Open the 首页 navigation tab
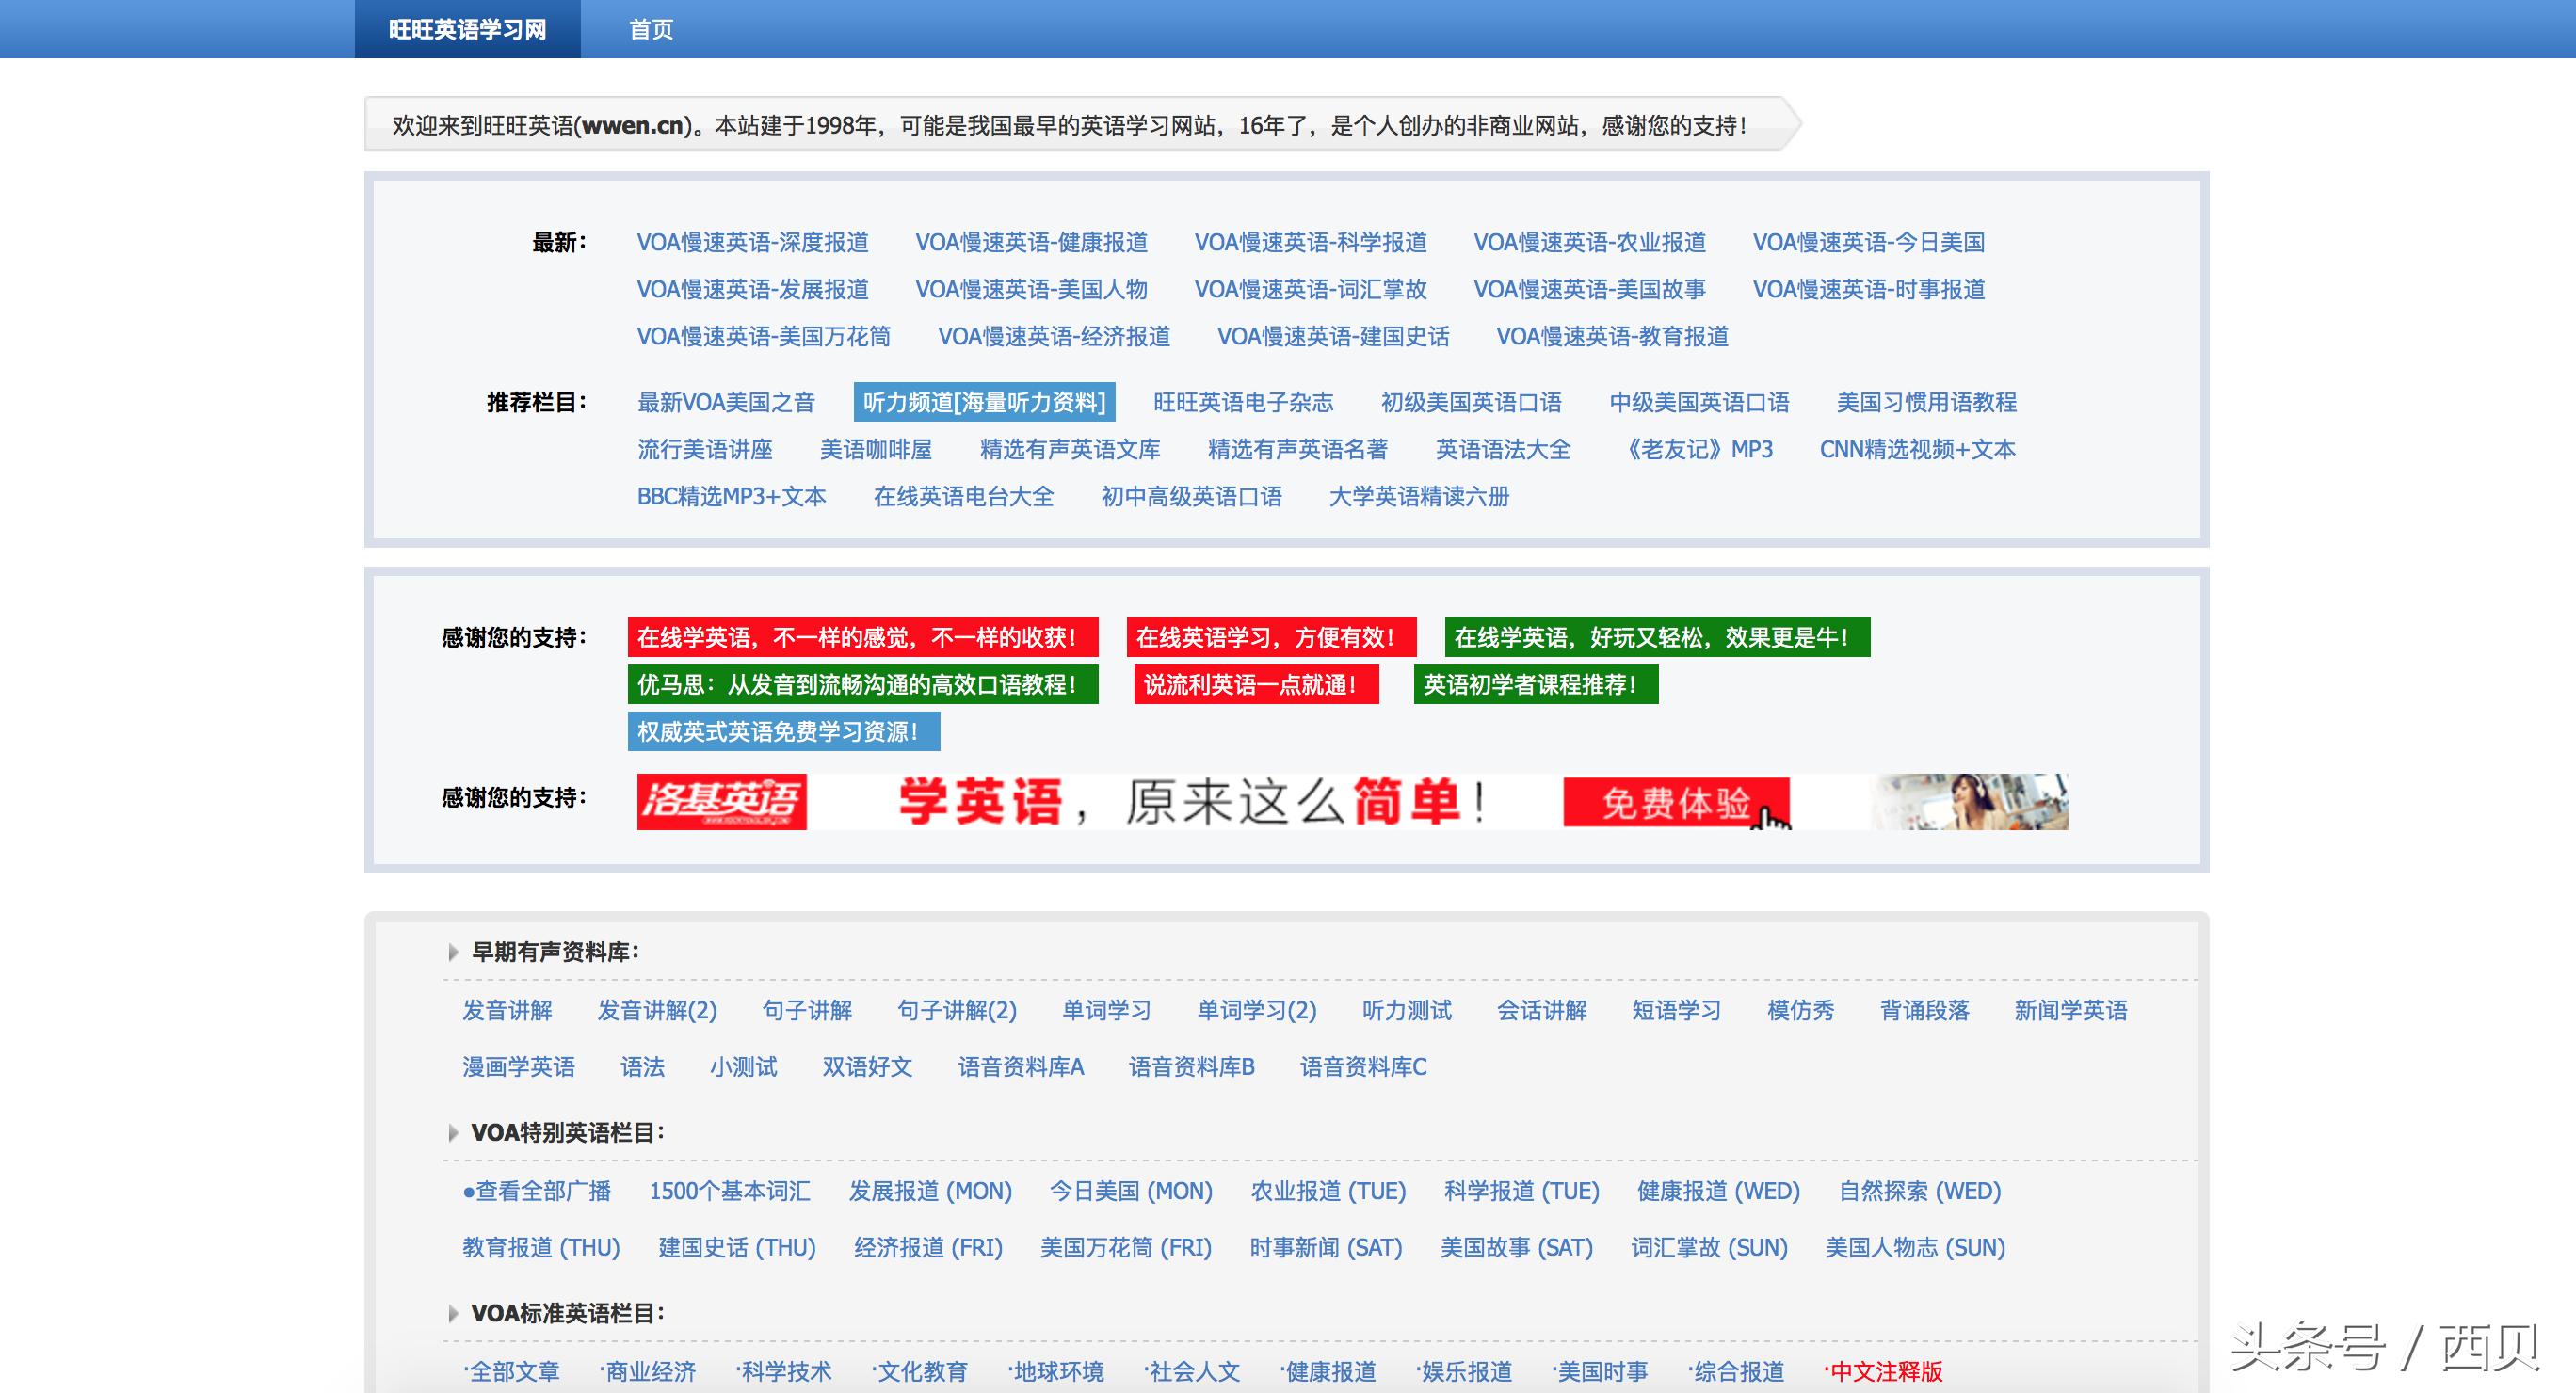2576x1393 pixels. (651, 29)
